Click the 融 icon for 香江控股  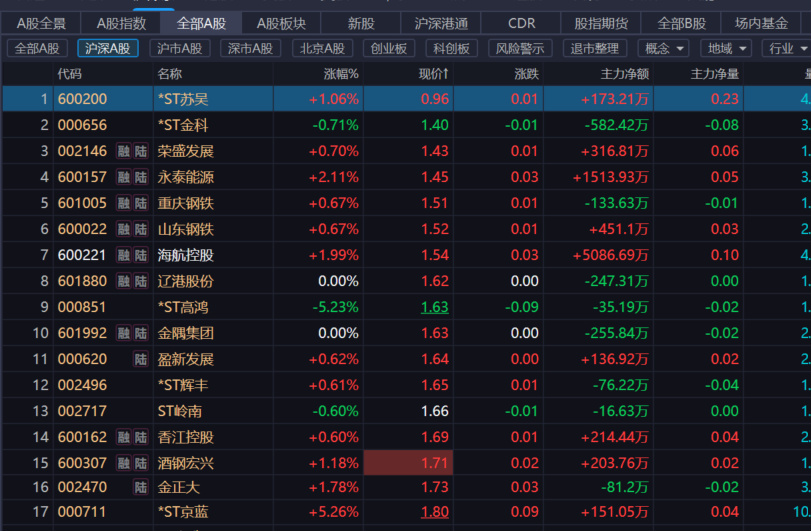124,437
